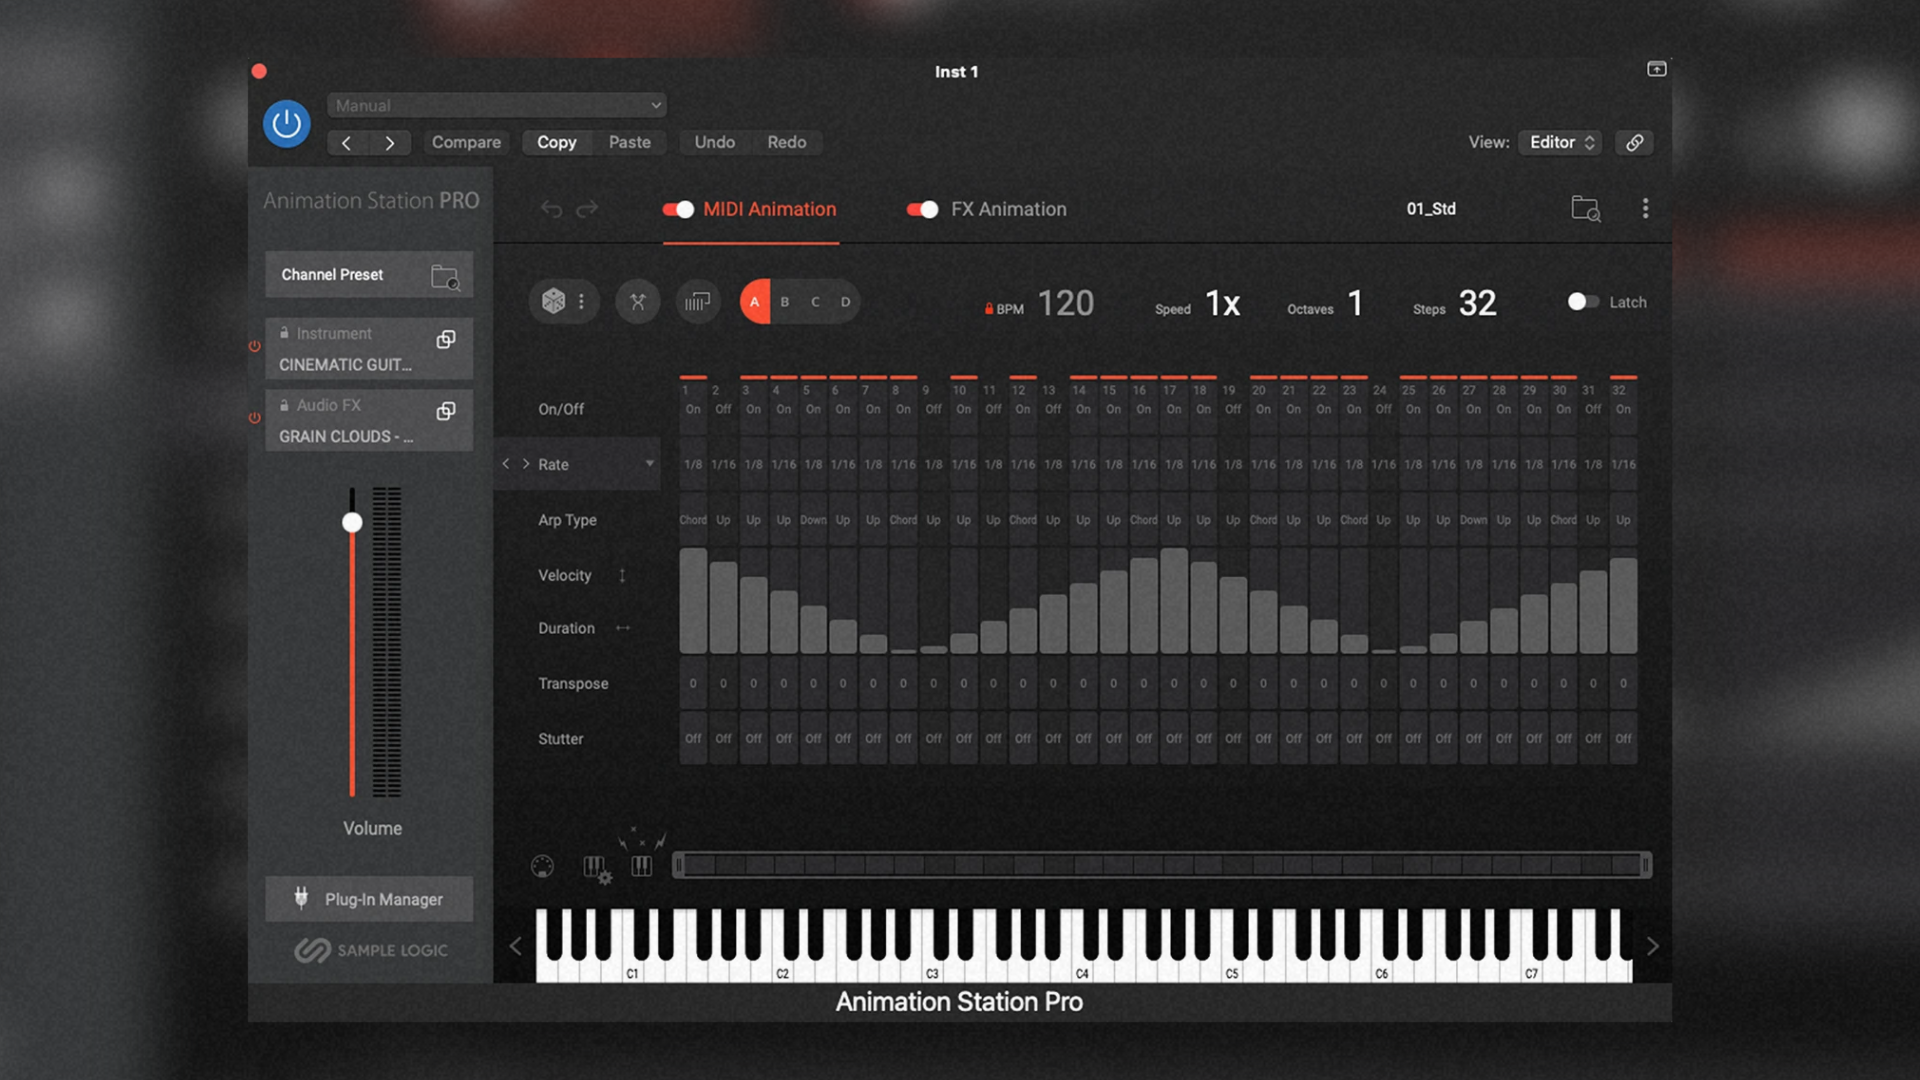This screenshot has width=1920, height=1080.
Task: Select pattern B tab
Action: click(785, 301)
